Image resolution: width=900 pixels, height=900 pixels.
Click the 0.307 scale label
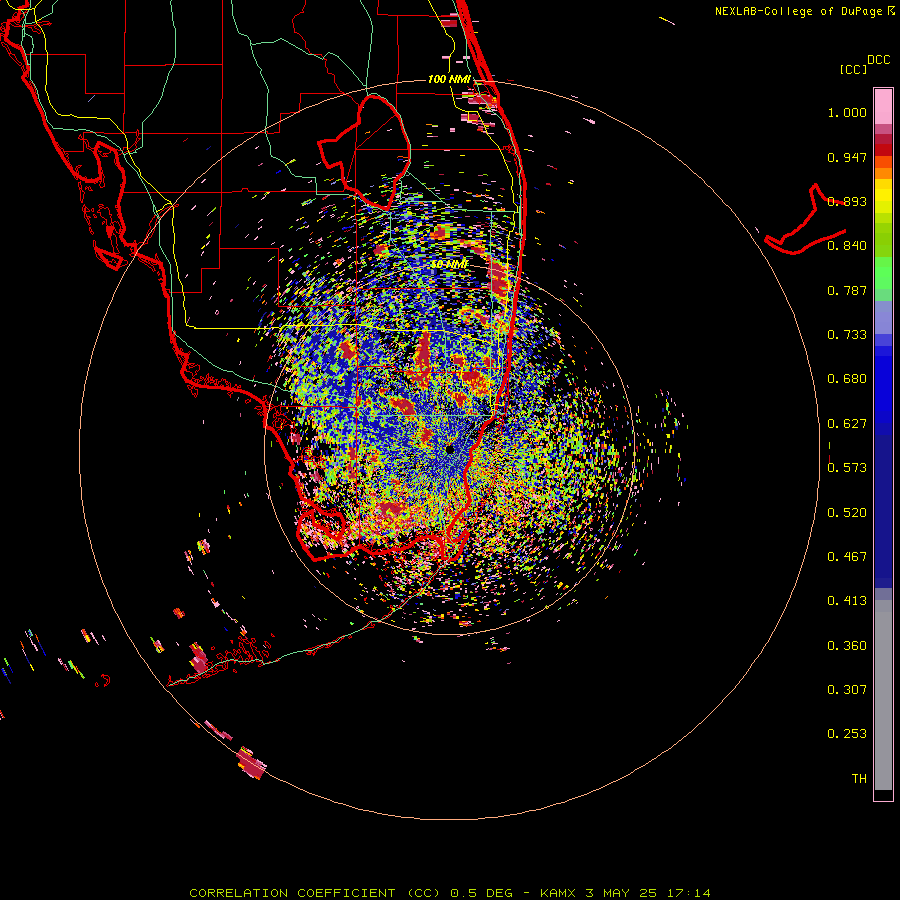coord(847,690)
